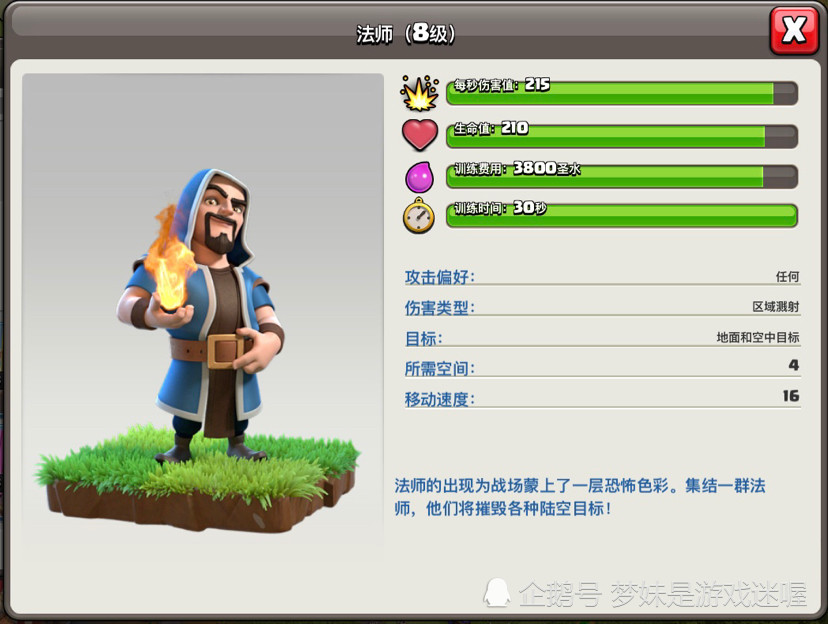
Task: Click the blue wizard description paragraph
Action: [579, 497]
